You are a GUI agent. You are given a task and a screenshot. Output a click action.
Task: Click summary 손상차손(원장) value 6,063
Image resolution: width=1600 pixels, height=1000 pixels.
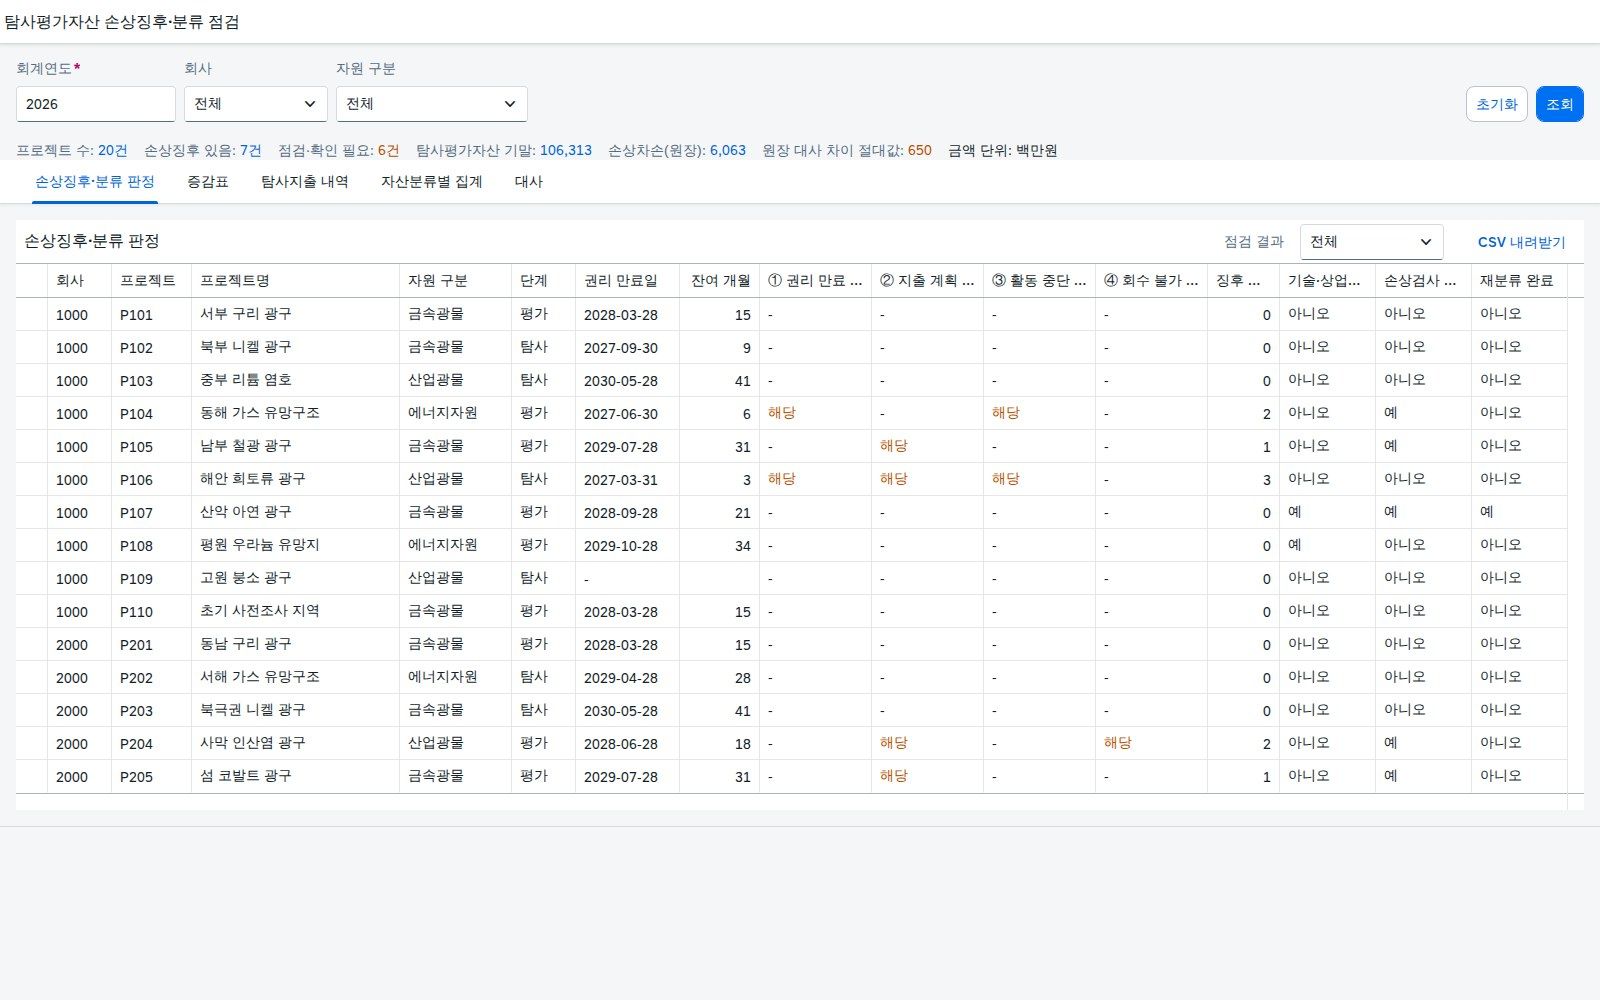728,151
